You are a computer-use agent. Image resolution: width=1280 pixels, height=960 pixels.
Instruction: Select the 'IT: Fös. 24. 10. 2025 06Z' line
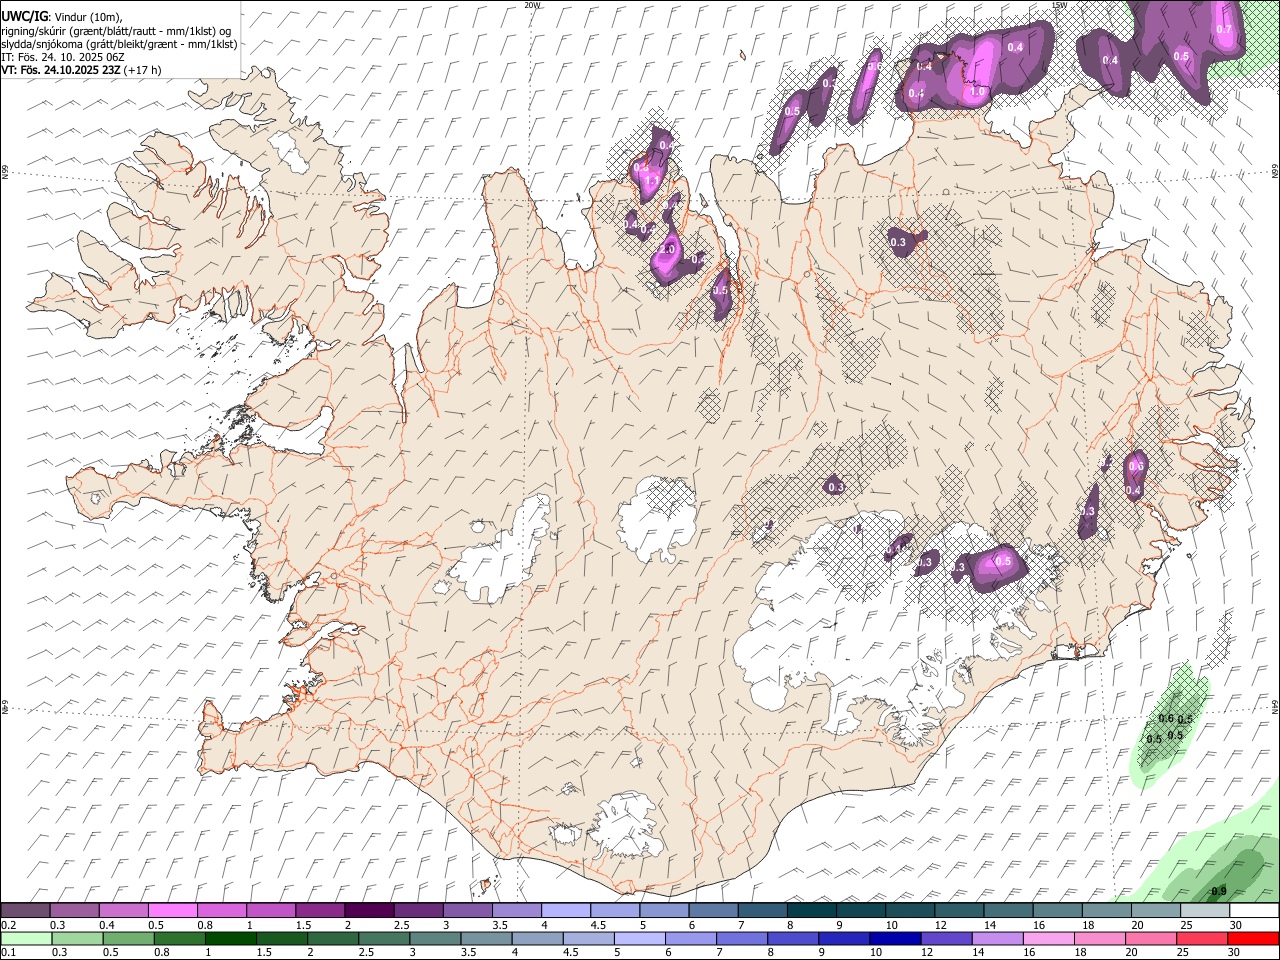63,57
